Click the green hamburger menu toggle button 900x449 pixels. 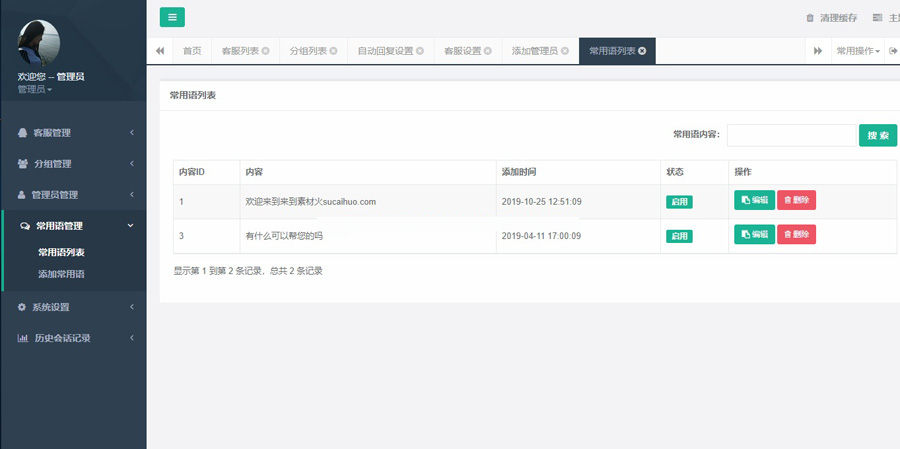(172, 17)
